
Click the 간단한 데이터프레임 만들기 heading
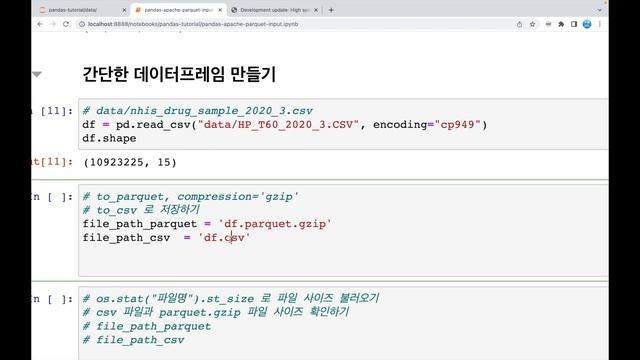pyautogui.click(x=179, y=74)
